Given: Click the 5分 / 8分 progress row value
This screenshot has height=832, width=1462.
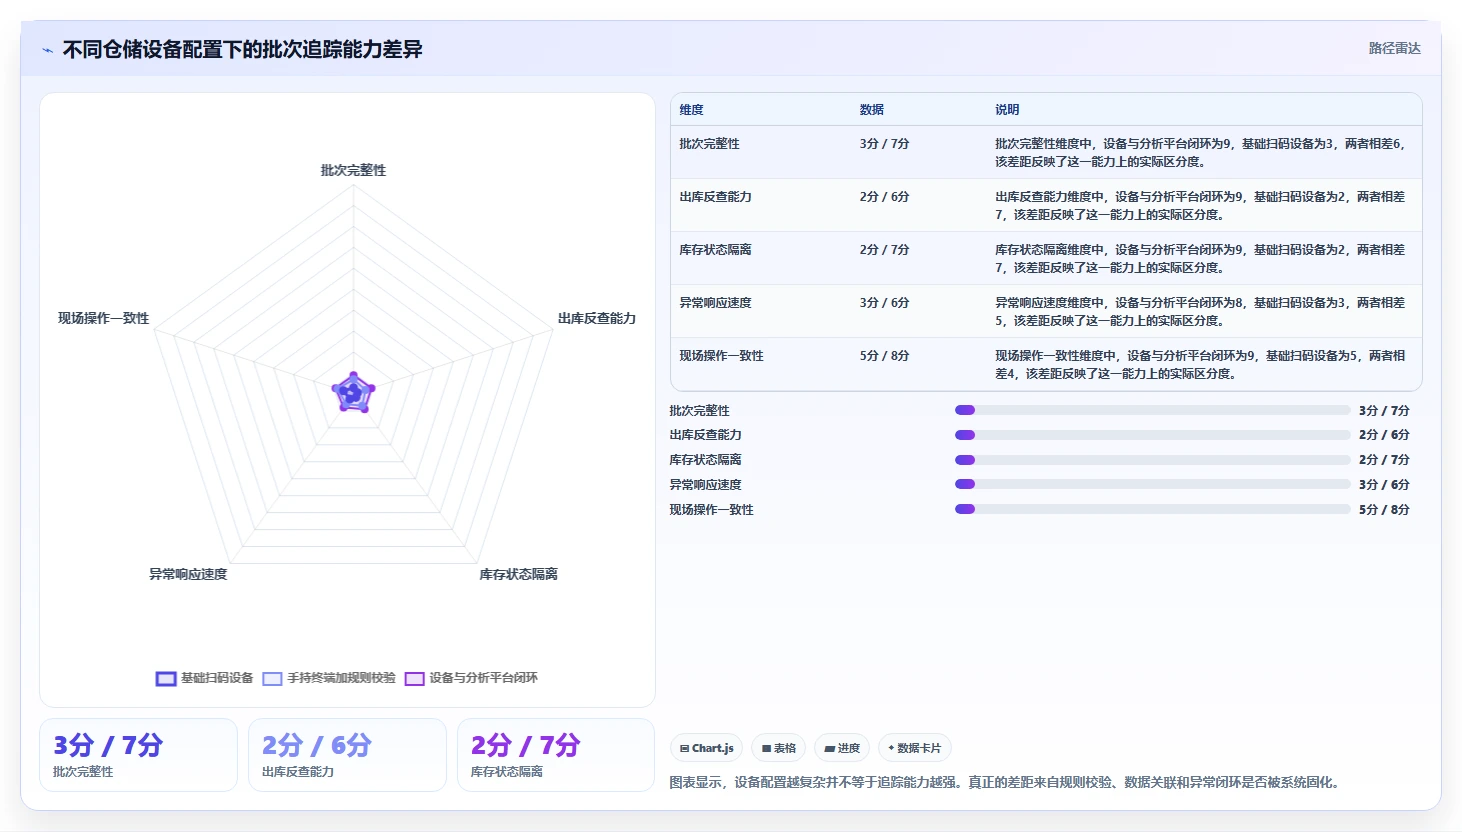Looking at the screenshot, I should [x=1384, y=510].
